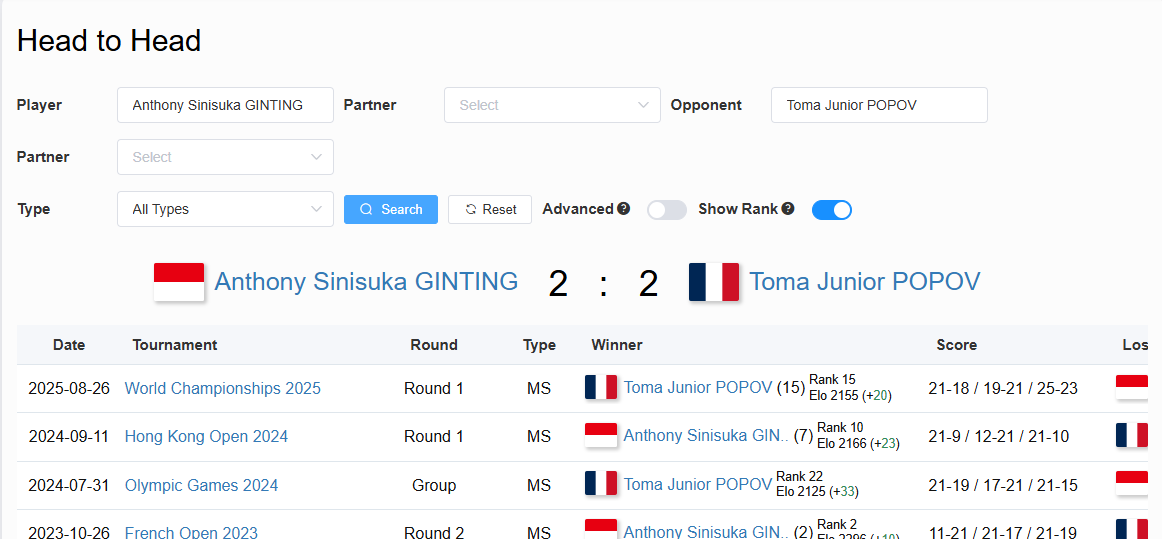Click Anthony Sinisuka GIN.. winner link in 2023-10-26 row
1162x539 pixels.
pos(706,531)
